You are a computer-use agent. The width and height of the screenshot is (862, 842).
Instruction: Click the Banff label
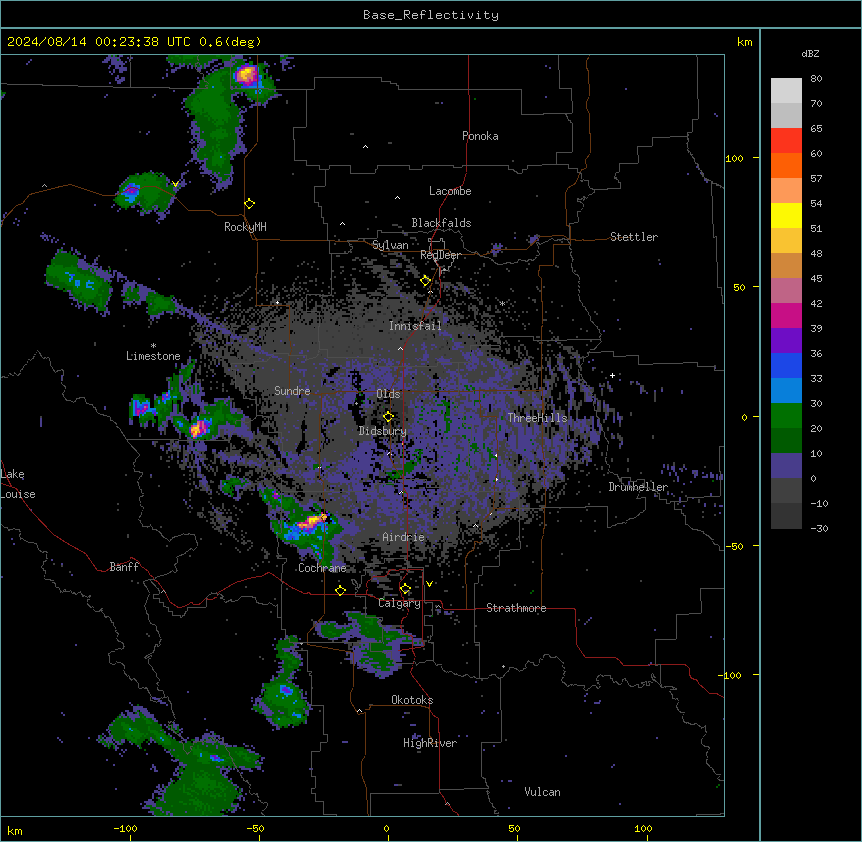124,567
